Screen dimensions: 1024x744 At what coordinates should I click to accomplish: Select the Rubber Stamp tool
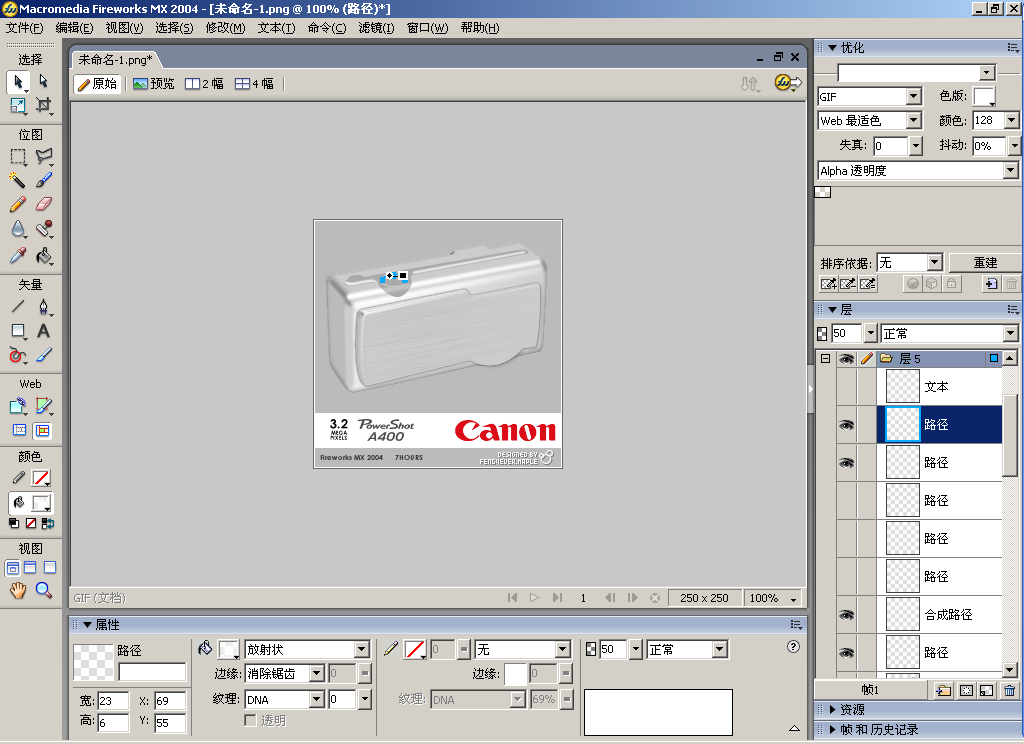pos(43,229)
